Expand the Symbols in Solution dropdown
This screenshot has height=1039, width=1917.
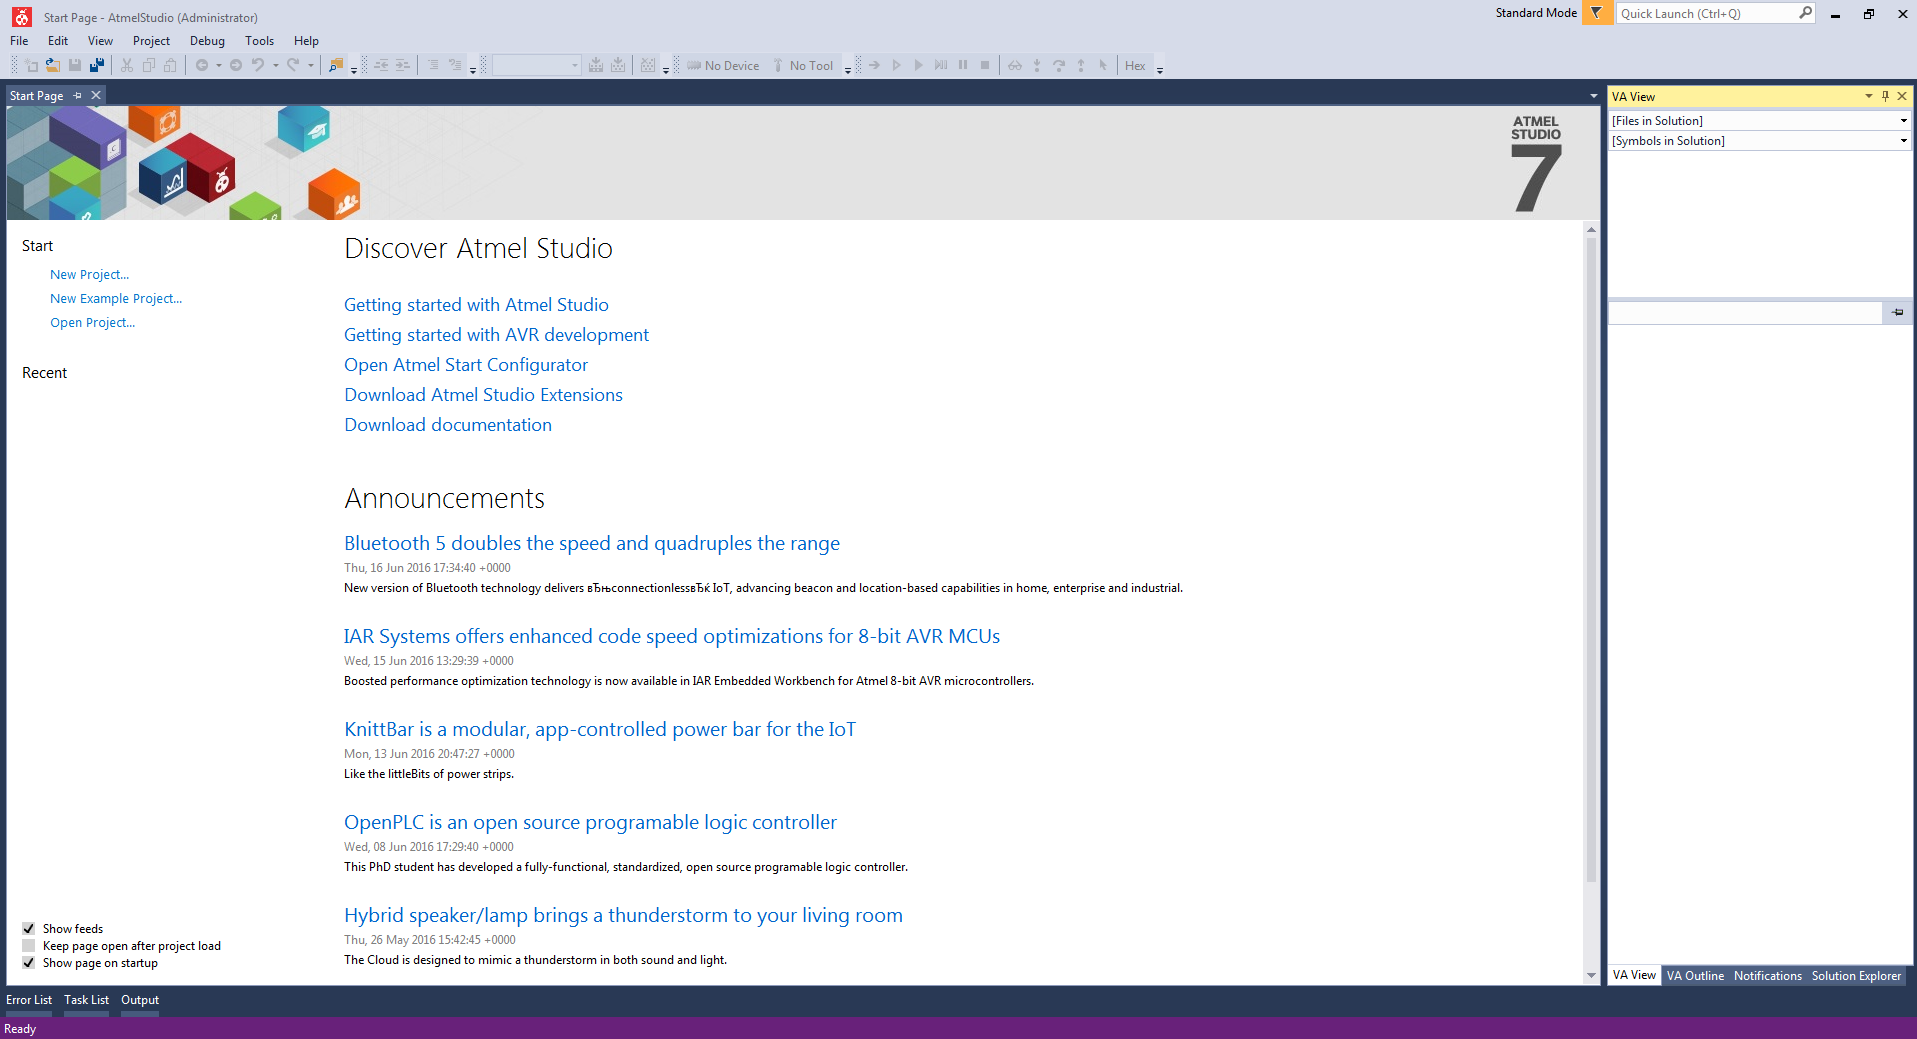tap(1902, 140)
